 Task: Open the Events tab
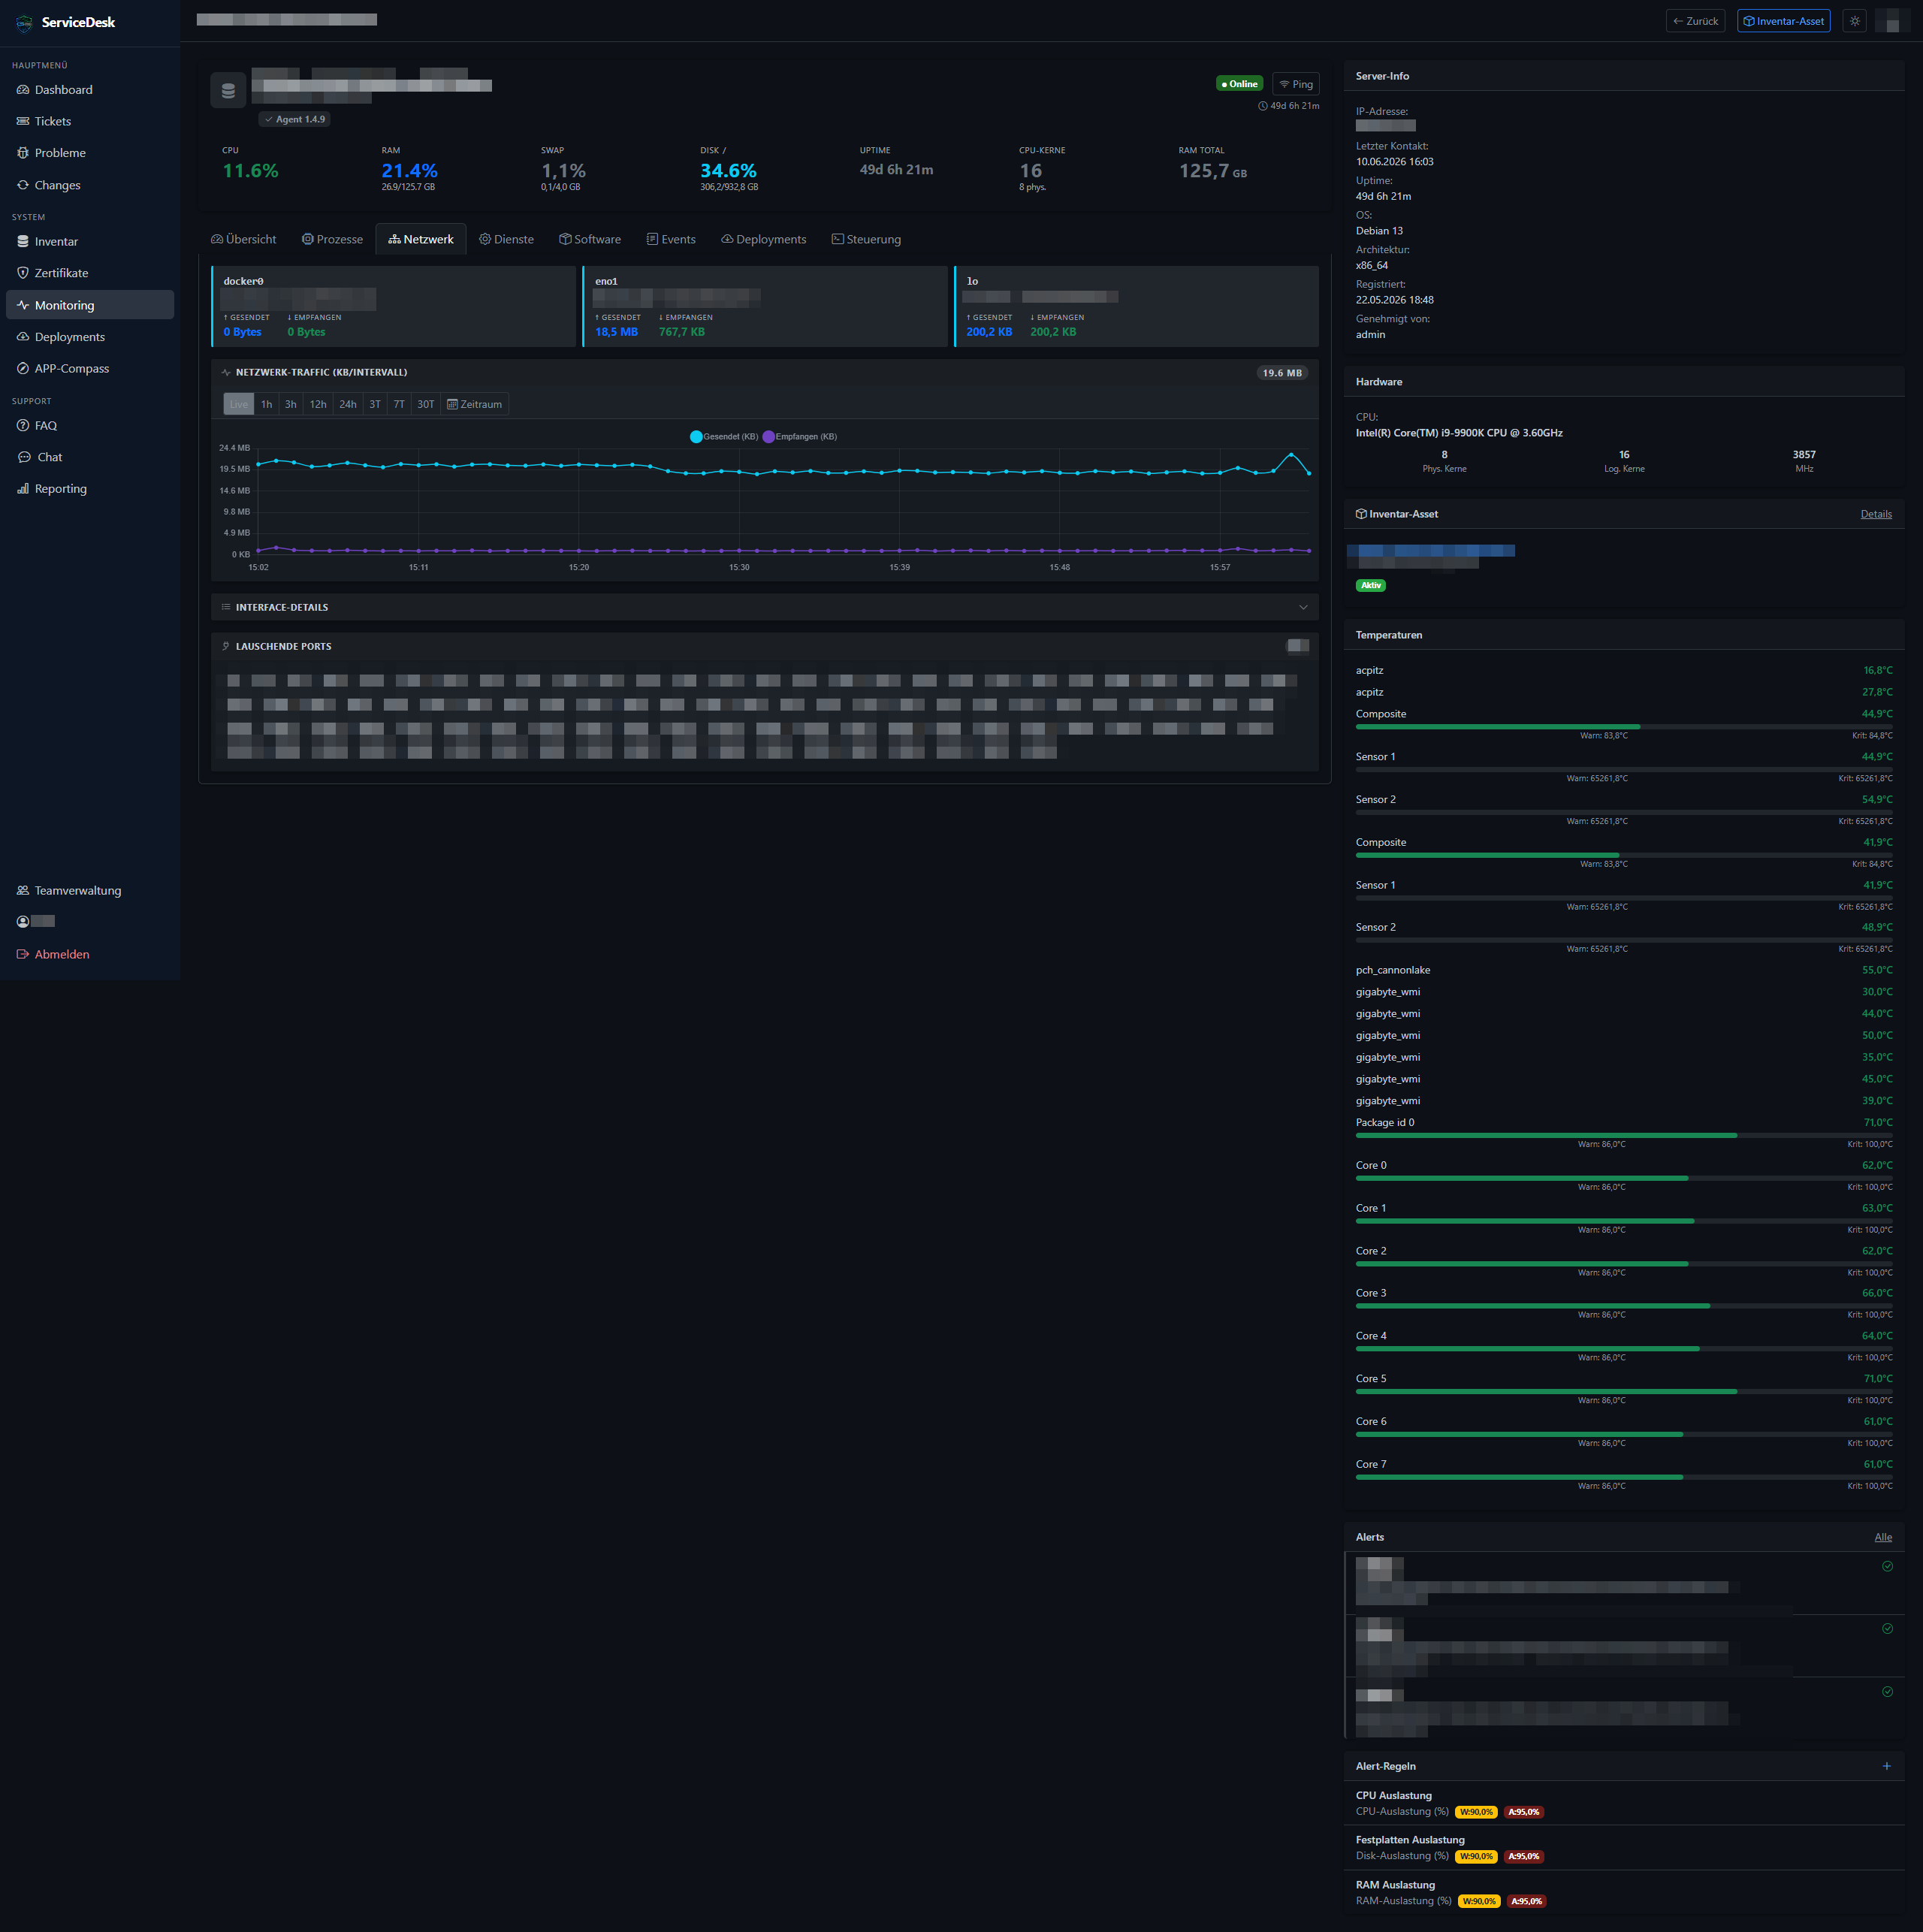[x=671, y=240]
